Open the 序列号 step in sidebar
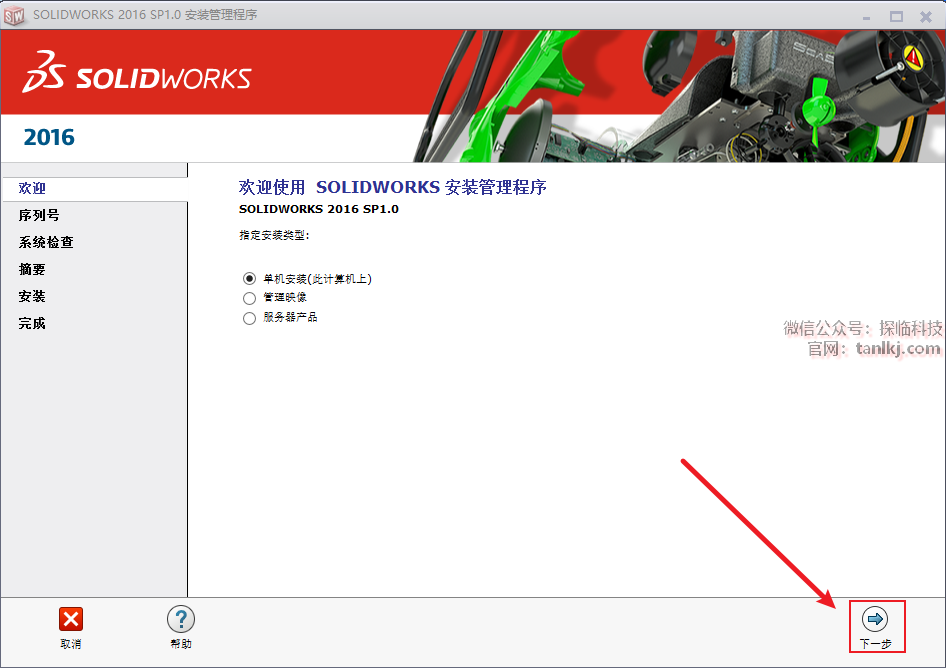The width and height of the screenshot is (946, 668). [39, 215]
